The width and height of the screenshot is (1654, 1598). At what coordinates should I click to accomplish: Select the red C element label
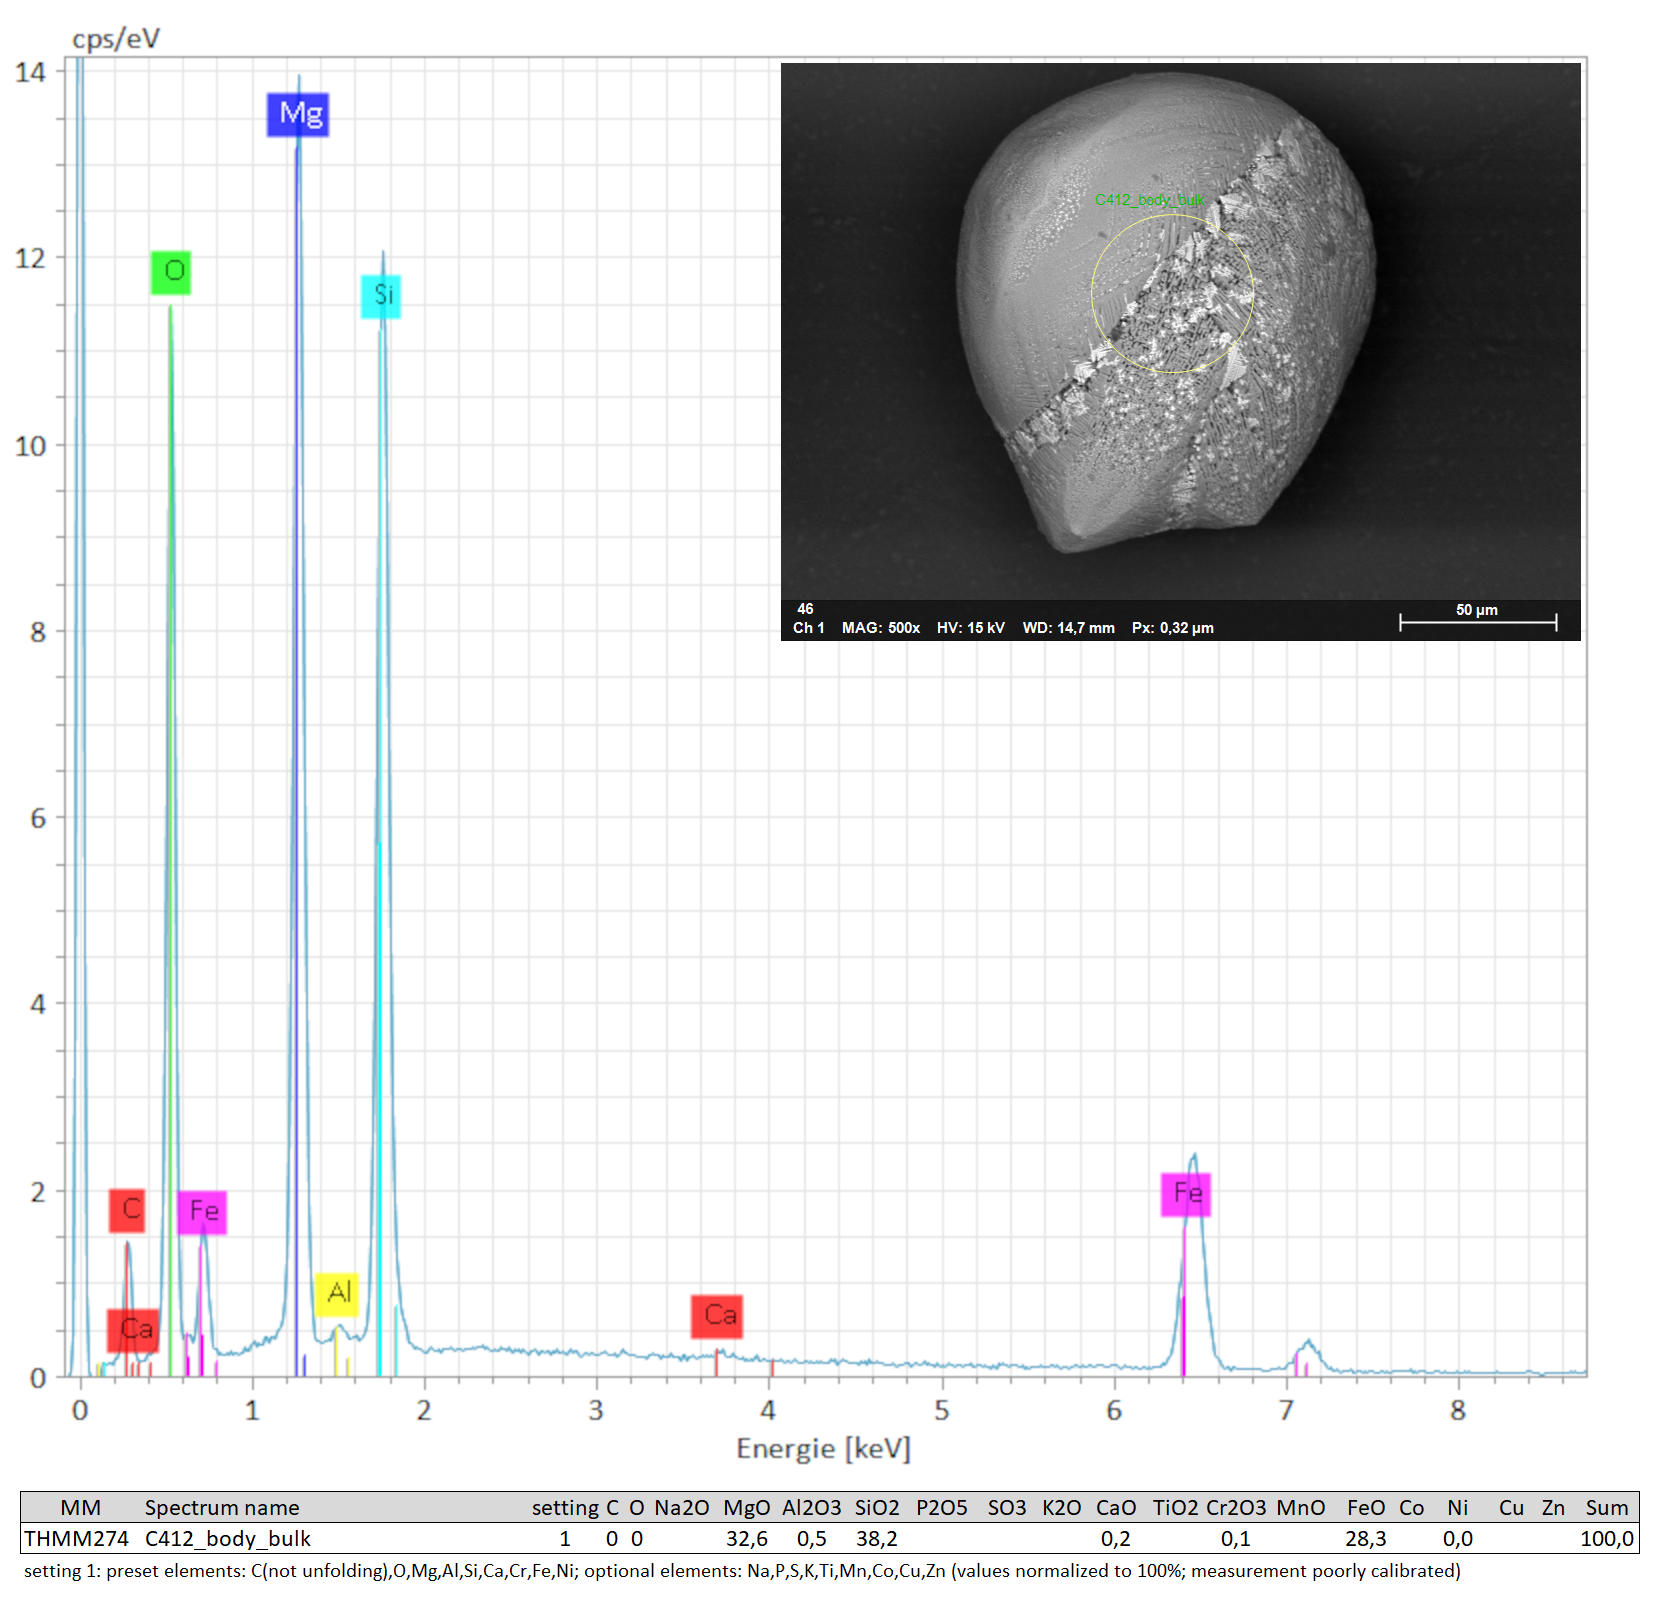pyautogui.click(x=127, y=1210)
